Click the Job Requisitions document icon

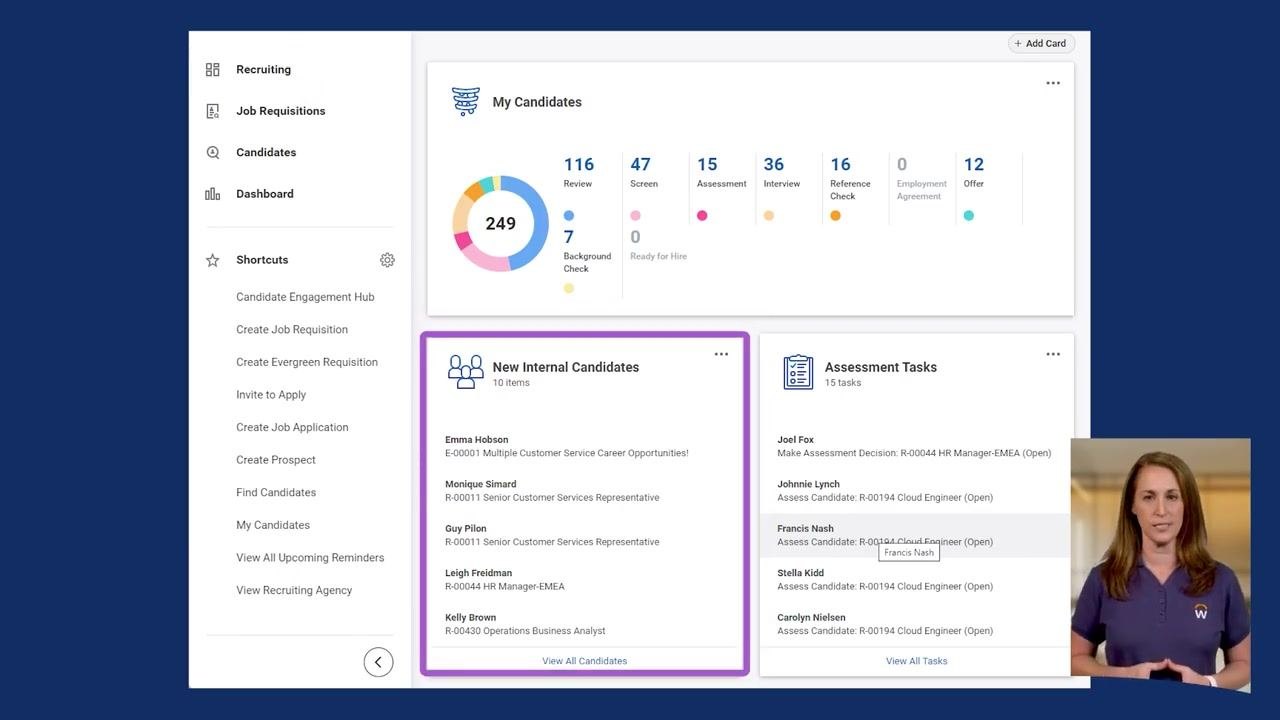[x=212, y=111]
